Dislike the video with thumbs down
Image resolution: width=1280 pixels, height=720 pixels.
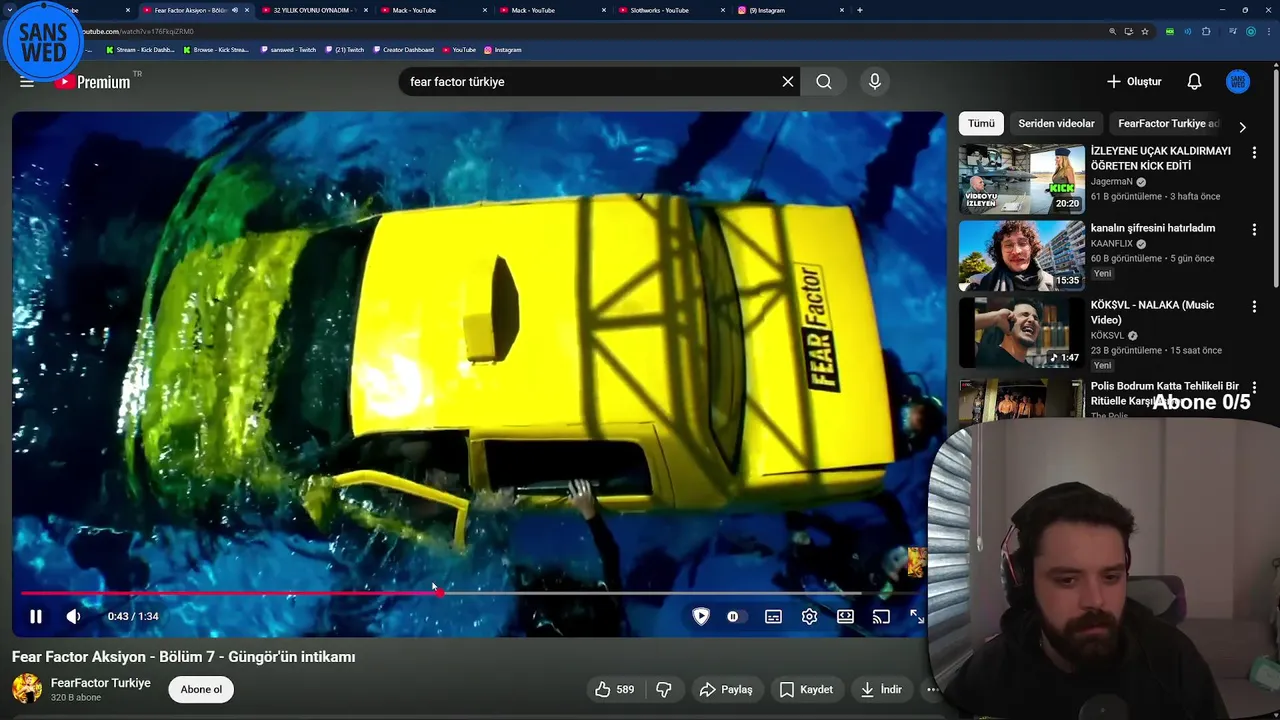(664, 689)
